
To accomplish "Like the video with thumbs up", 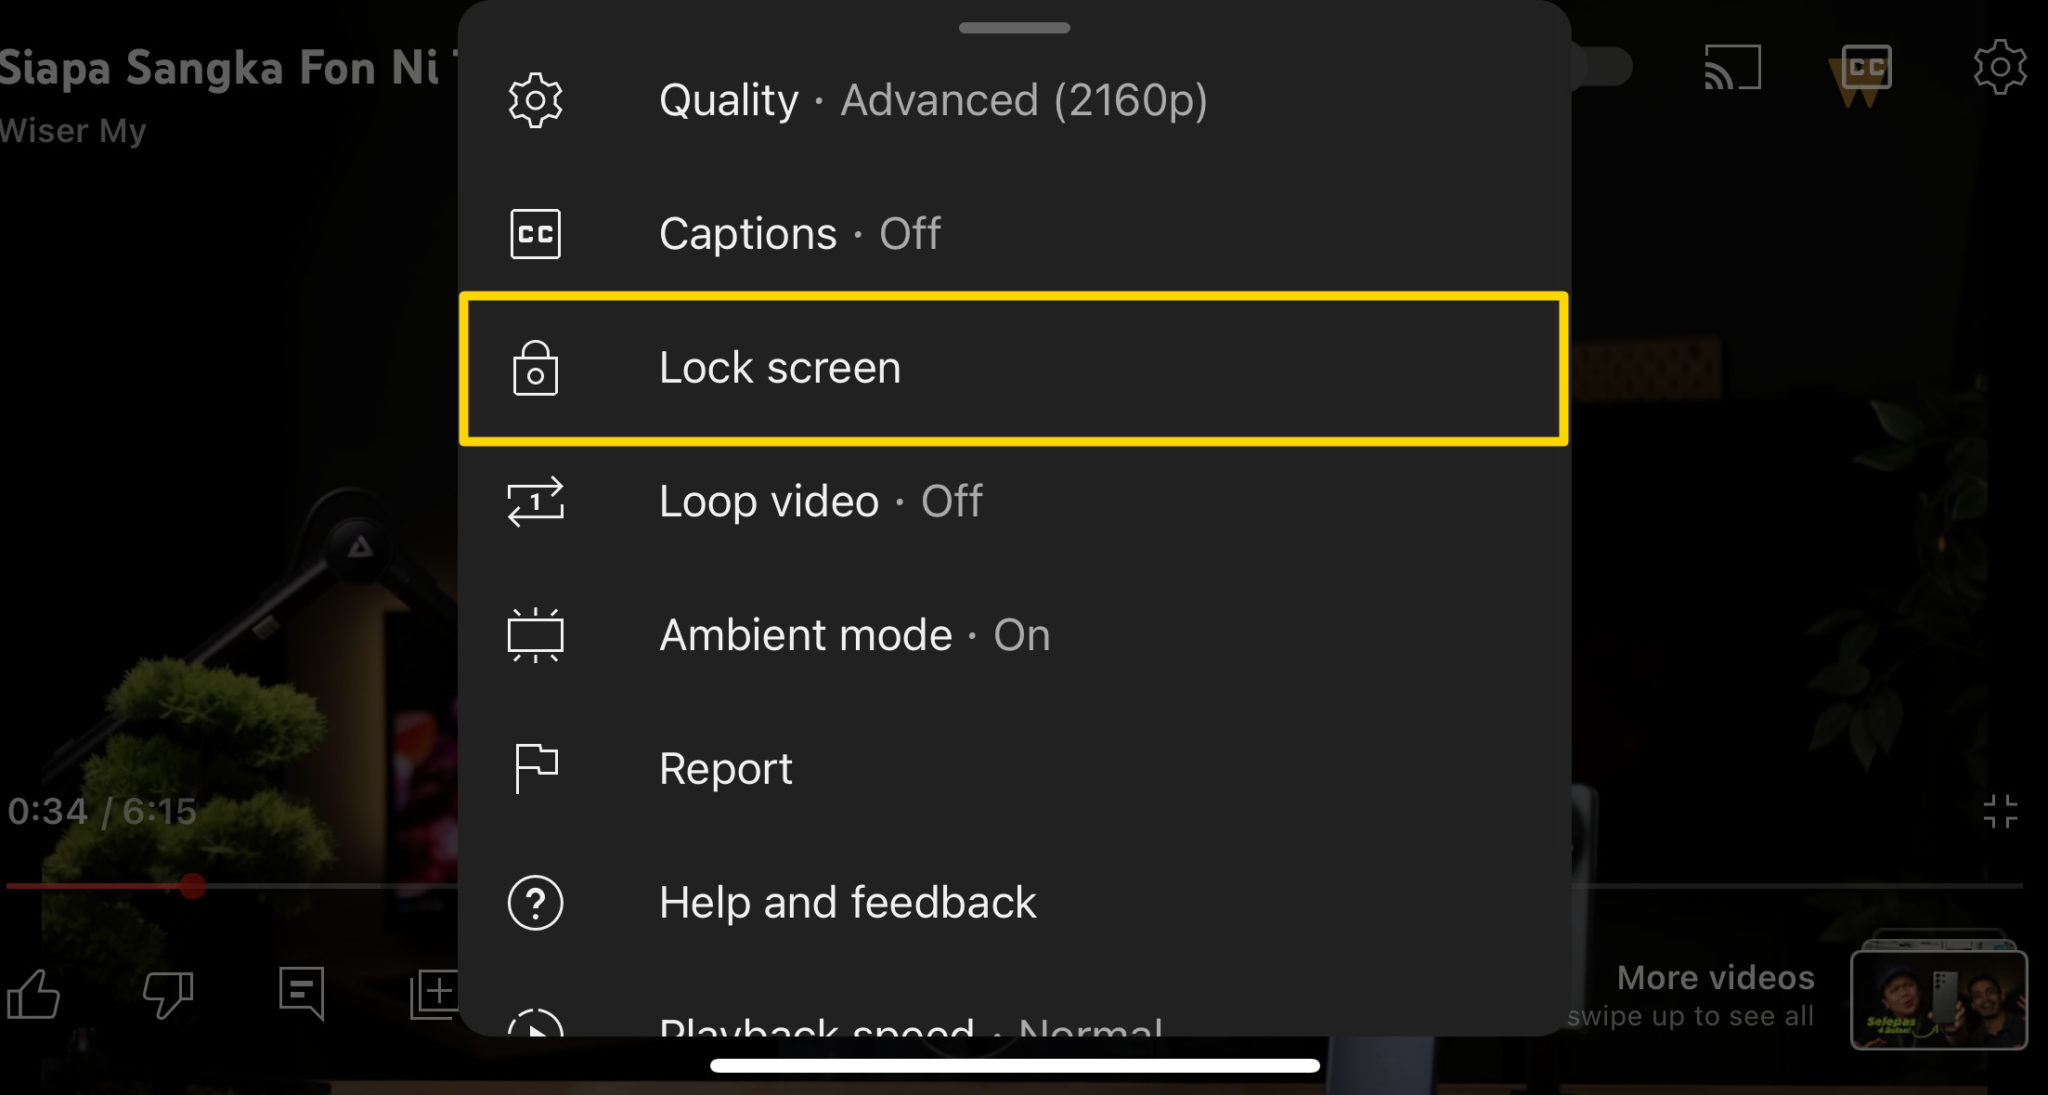I will [x=34, y=994].
